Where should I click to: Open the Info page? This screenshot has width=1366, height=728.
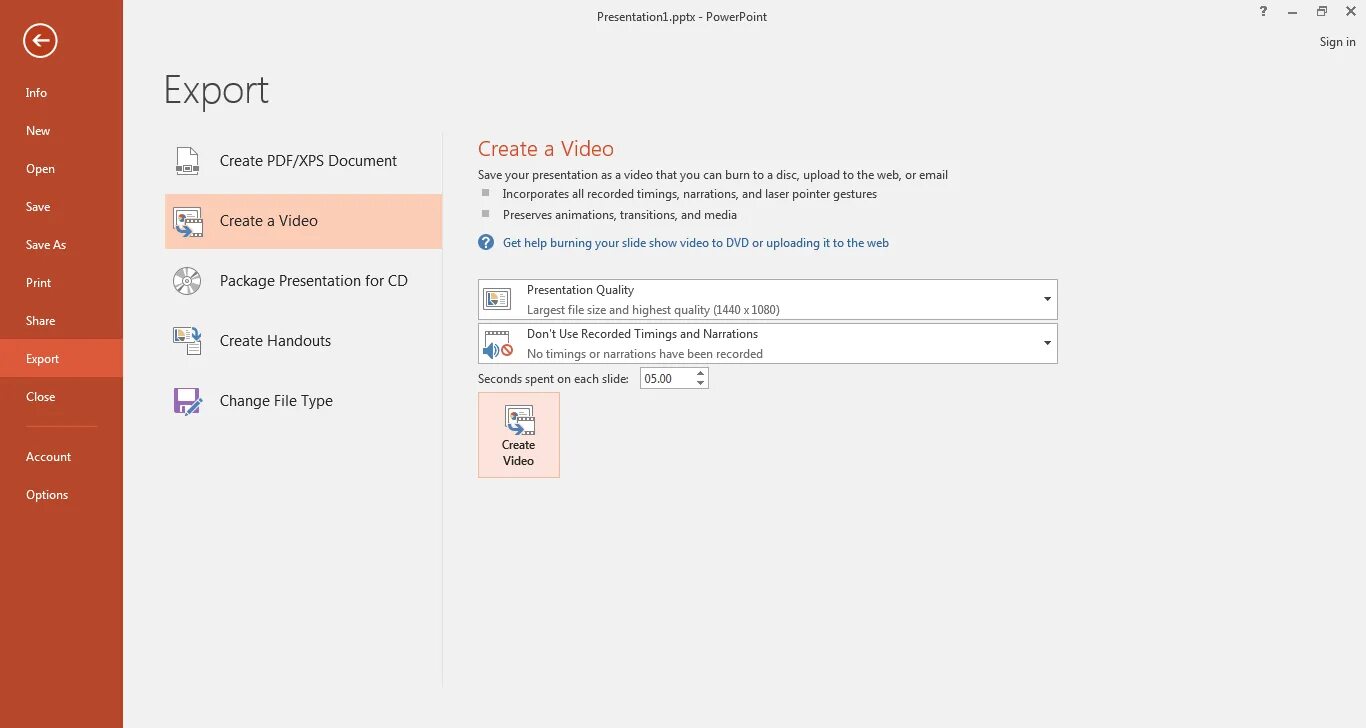click(61, 93)
